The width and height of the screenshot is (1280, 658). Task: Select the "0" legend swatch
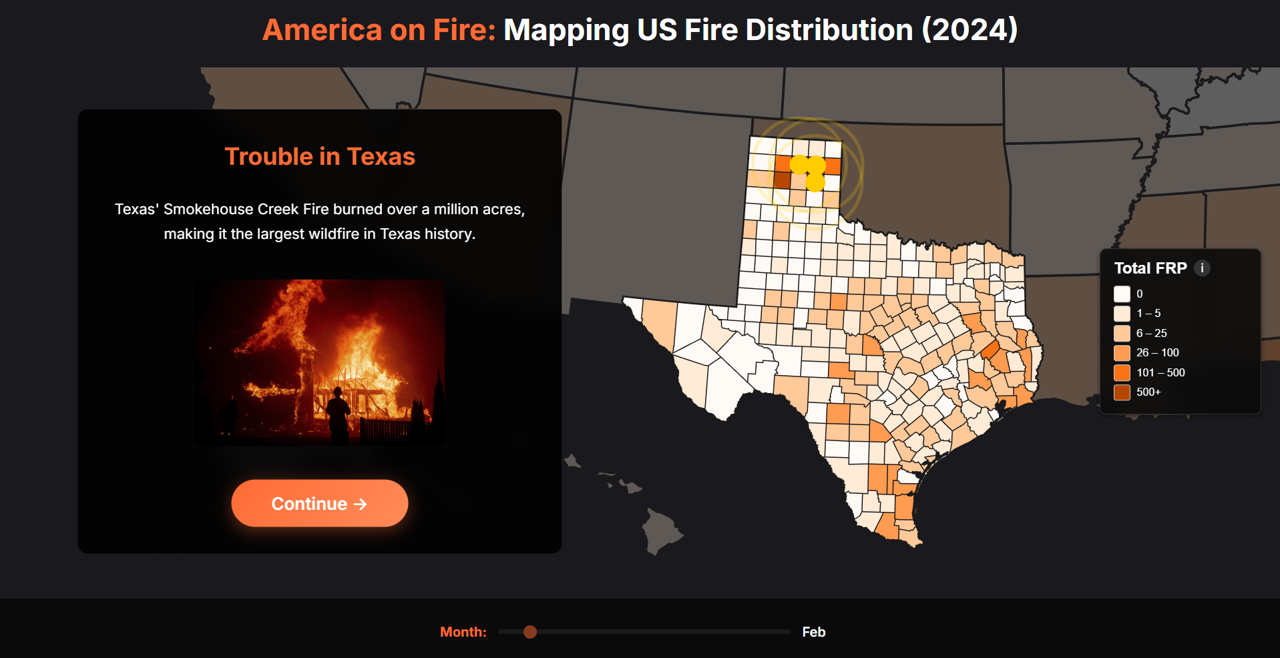click(1124, 294)
